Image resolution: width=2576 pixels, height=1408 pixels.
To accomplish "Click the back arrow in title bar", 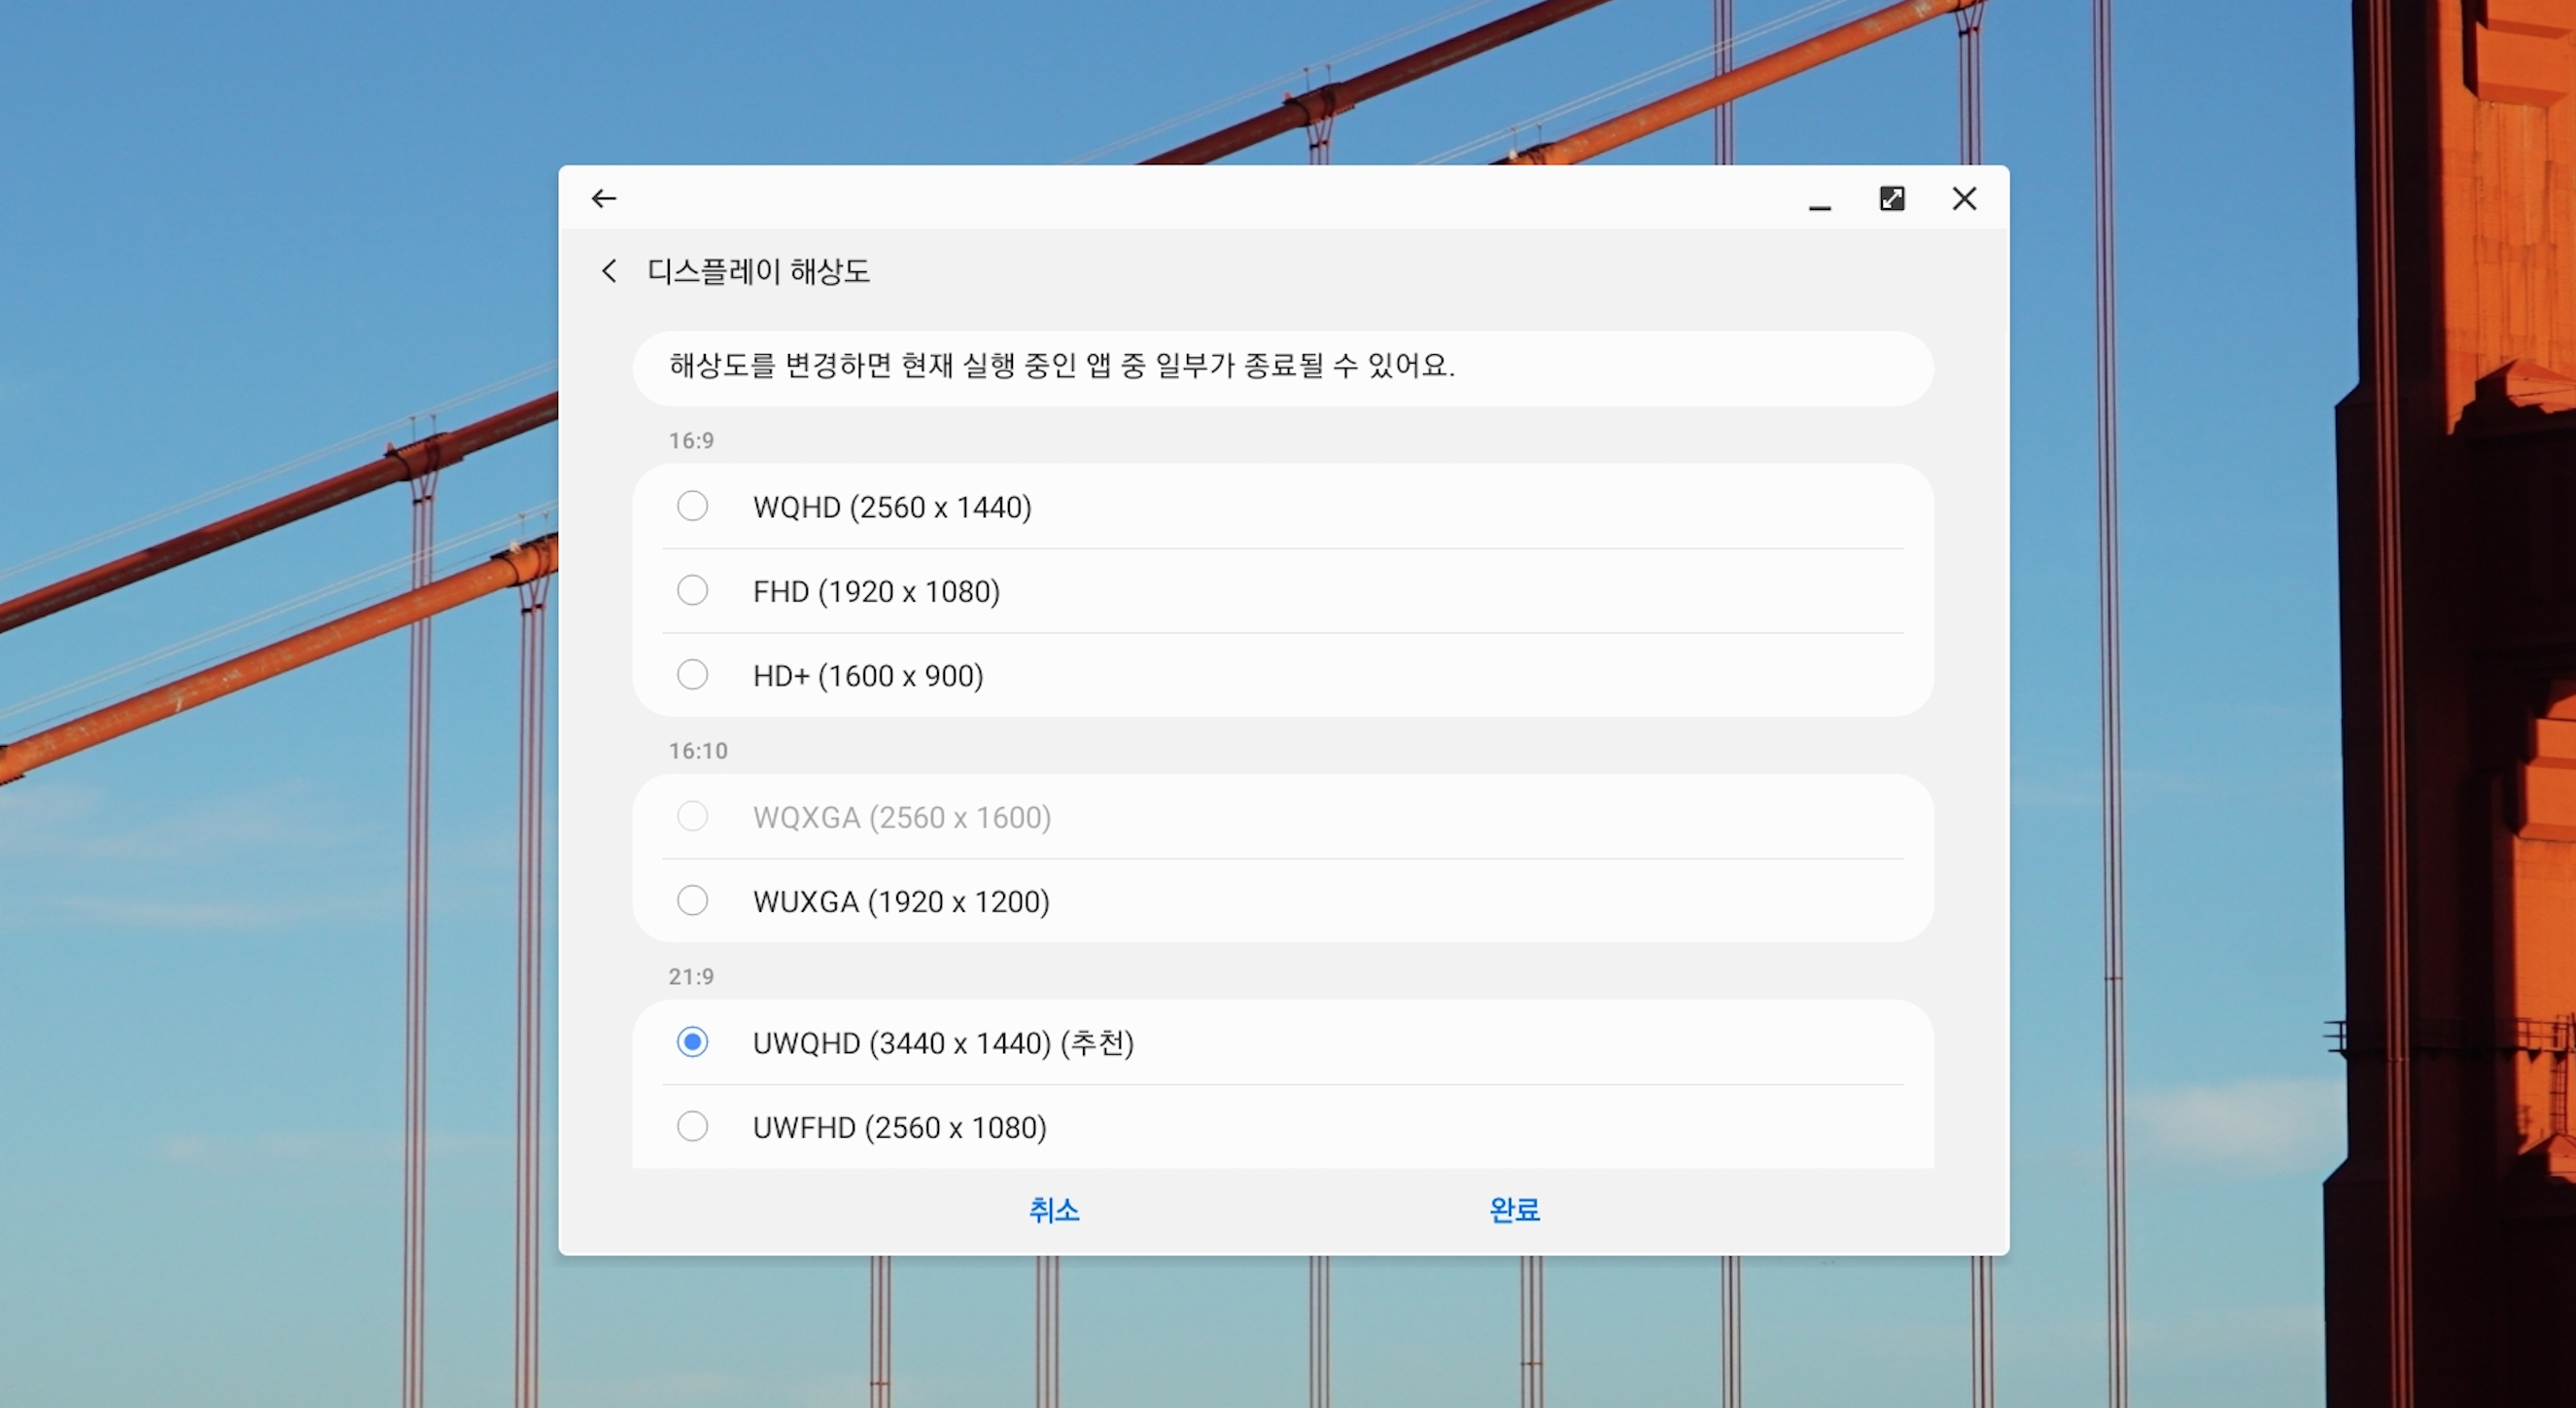I will click(x=604, y=199).
